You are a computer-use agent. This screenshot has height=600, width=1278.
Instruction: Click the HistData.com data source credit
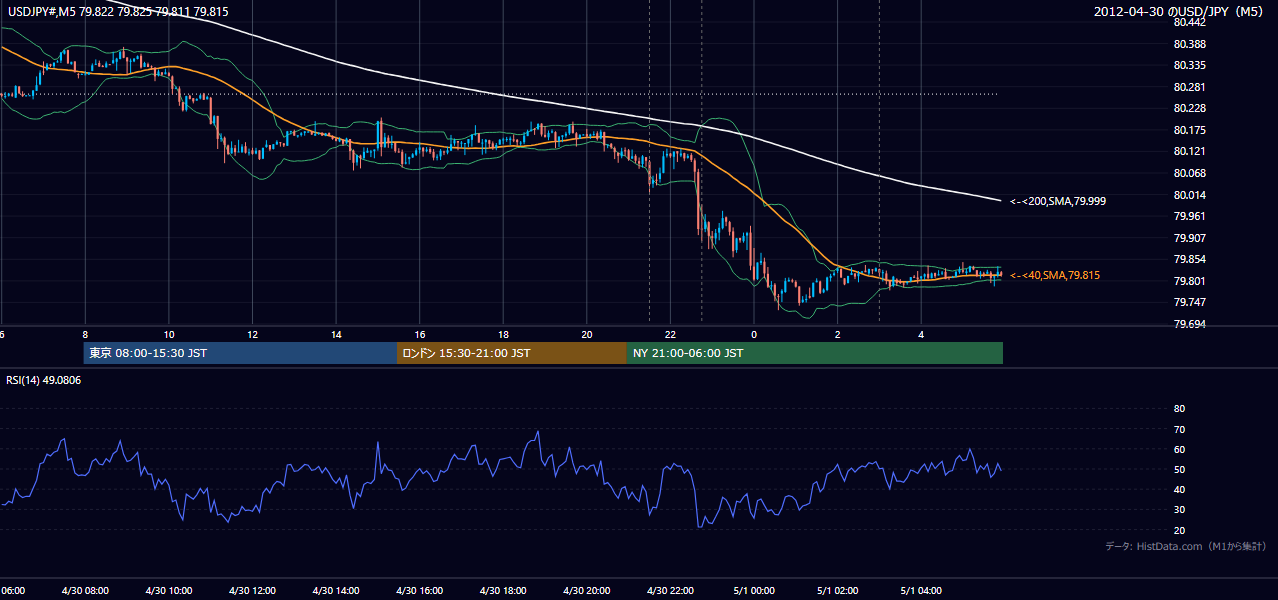tap(1186, 546)
